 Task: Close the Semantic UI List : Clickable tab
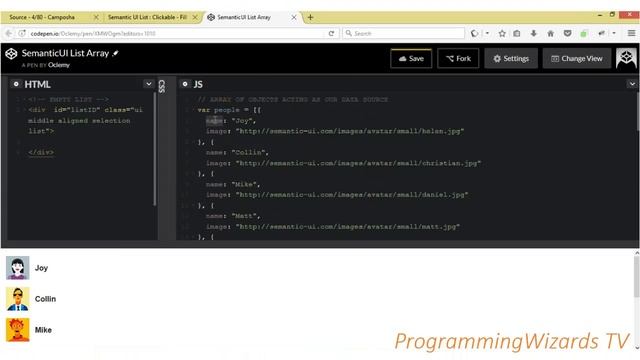point(195,17)
